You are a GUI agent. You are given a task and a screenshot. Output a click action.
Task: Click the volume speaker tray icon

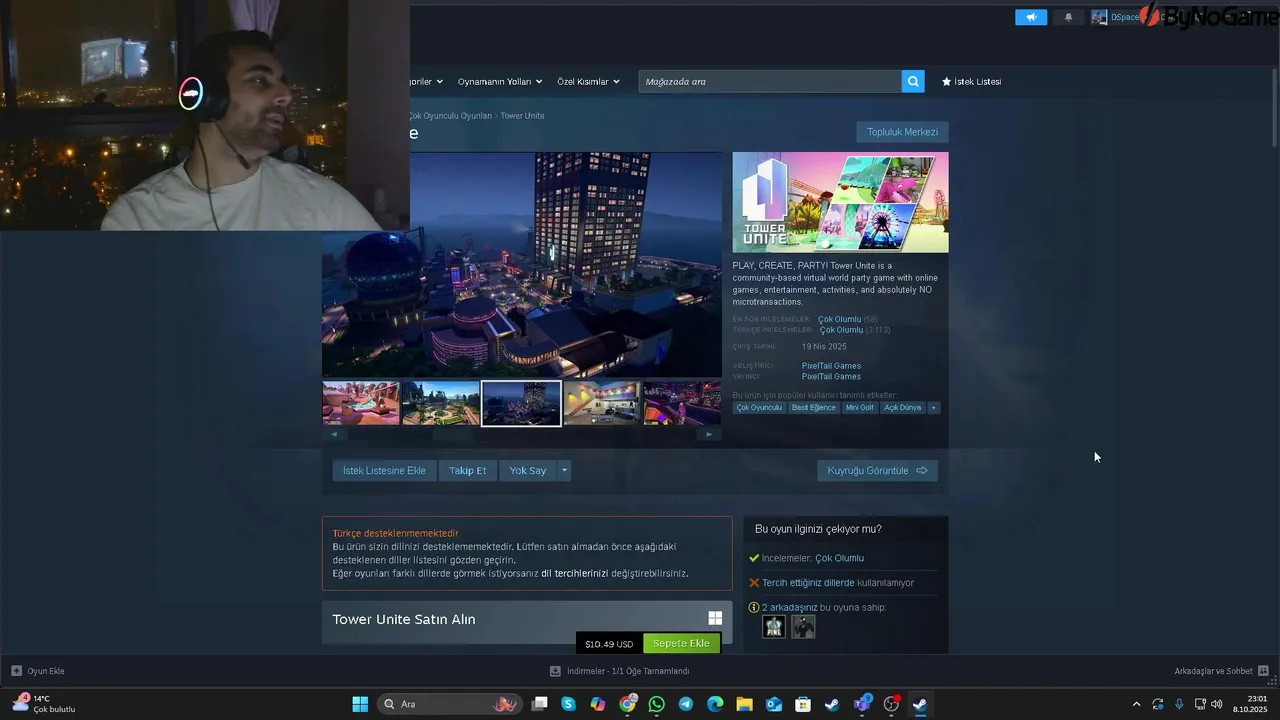pos(1217,704)
